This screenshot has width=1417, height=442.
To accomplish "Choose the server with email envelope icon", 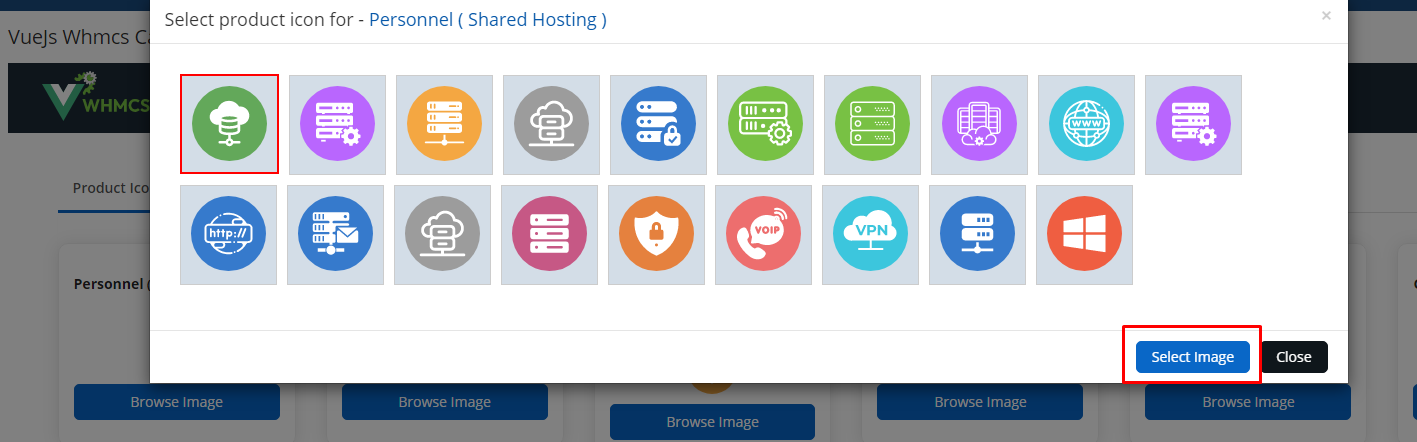I will point(336,235).
